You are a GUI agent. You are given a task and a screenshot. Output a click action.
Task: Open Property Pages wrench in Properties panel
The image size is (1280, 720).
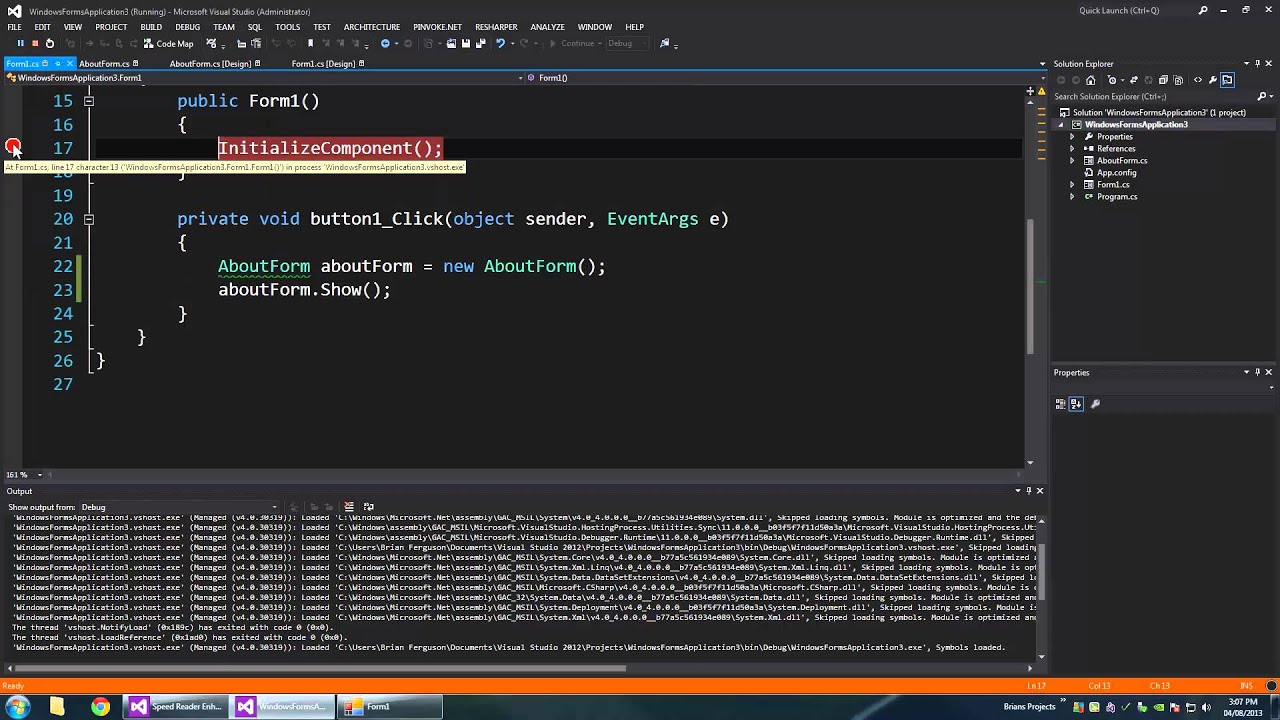pos(1095,404)
